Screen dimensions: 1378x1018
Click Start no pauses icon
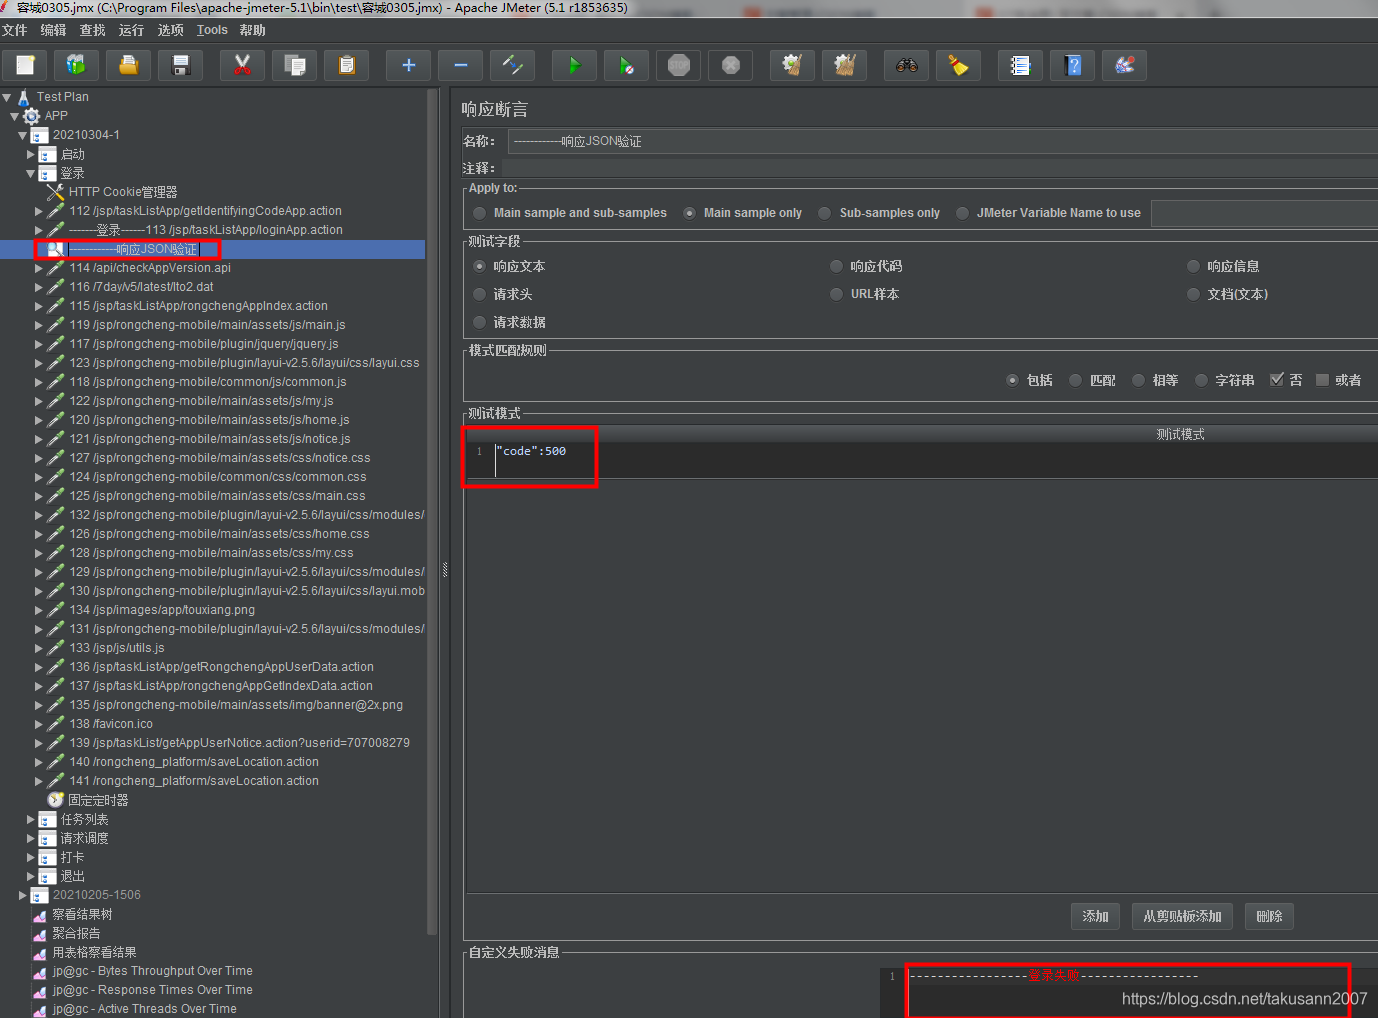tap(626, 65)
